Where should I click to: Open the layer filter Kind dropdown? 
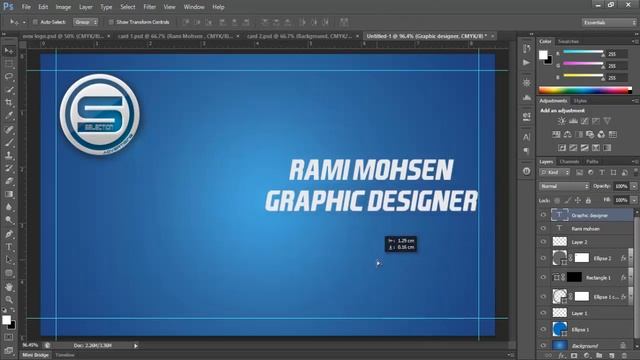(555, 173)
